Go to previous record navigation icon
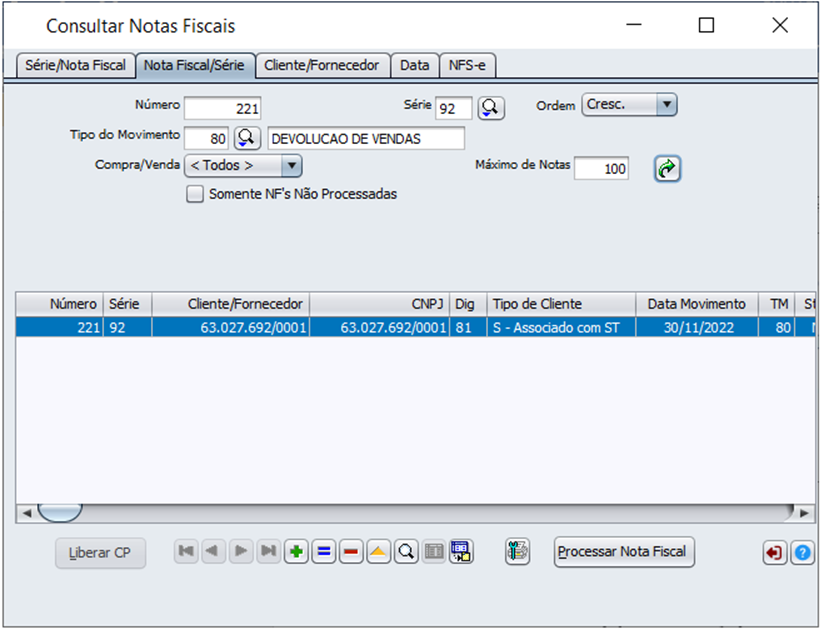The image size is (824, 630). (213, 551)
